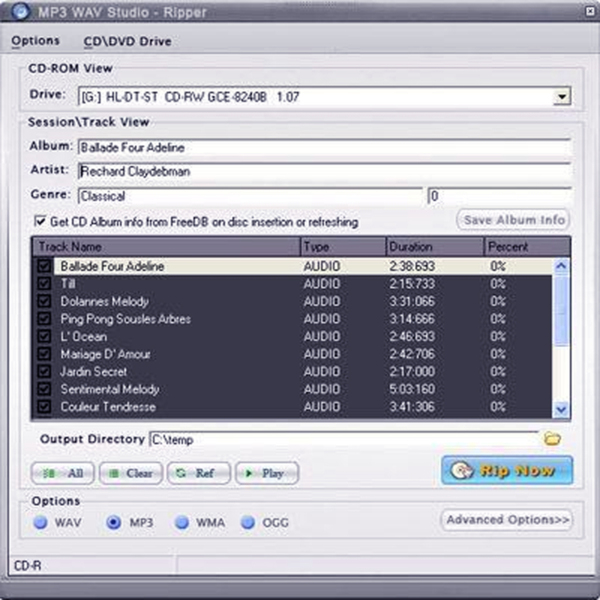Select the Sentimental Melody track name
The height and width of the screenshot is (600, 600).
coord(110,389)
